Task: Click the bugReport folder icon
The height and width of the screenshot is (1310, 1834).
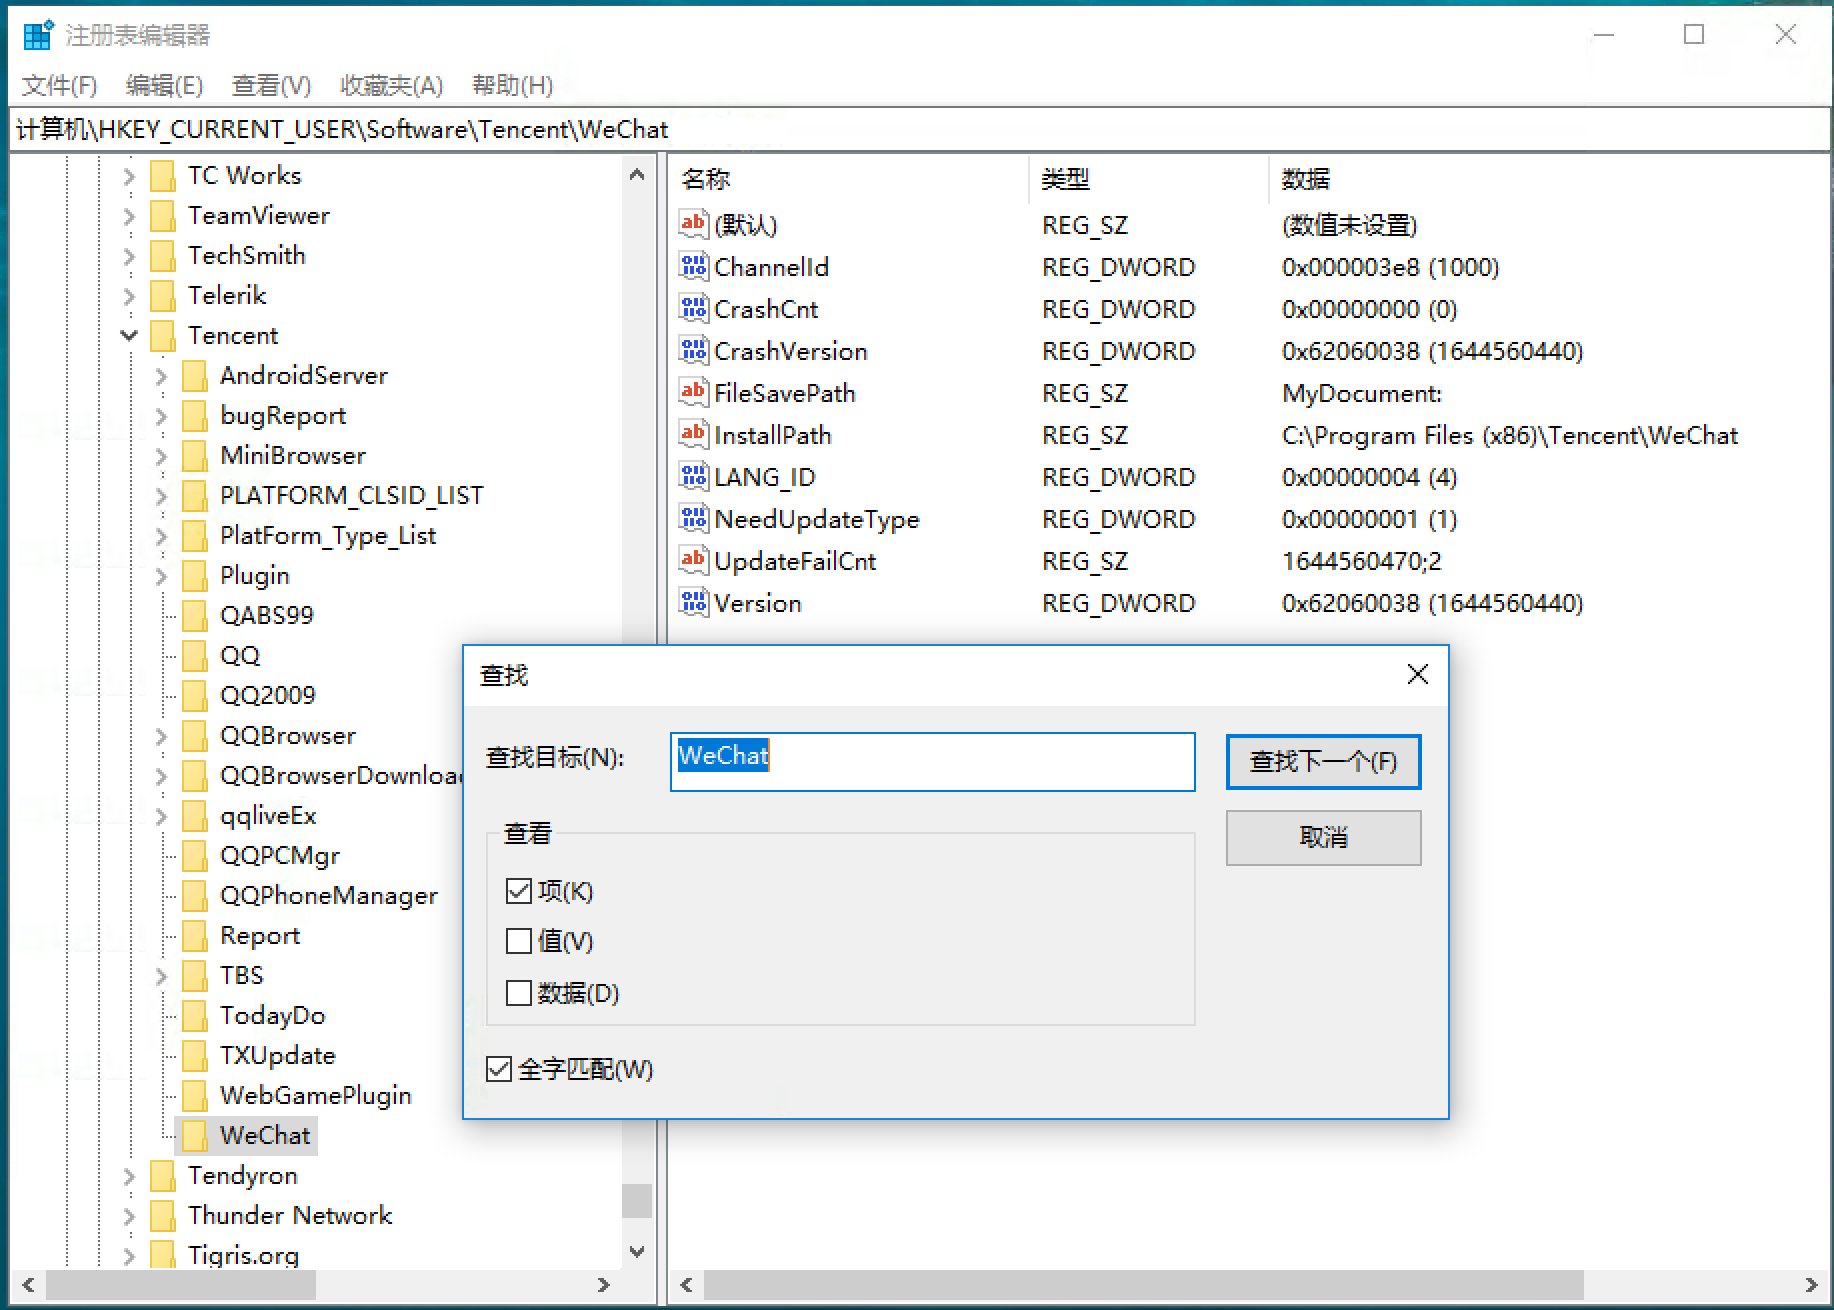Action: pos(194,416)
